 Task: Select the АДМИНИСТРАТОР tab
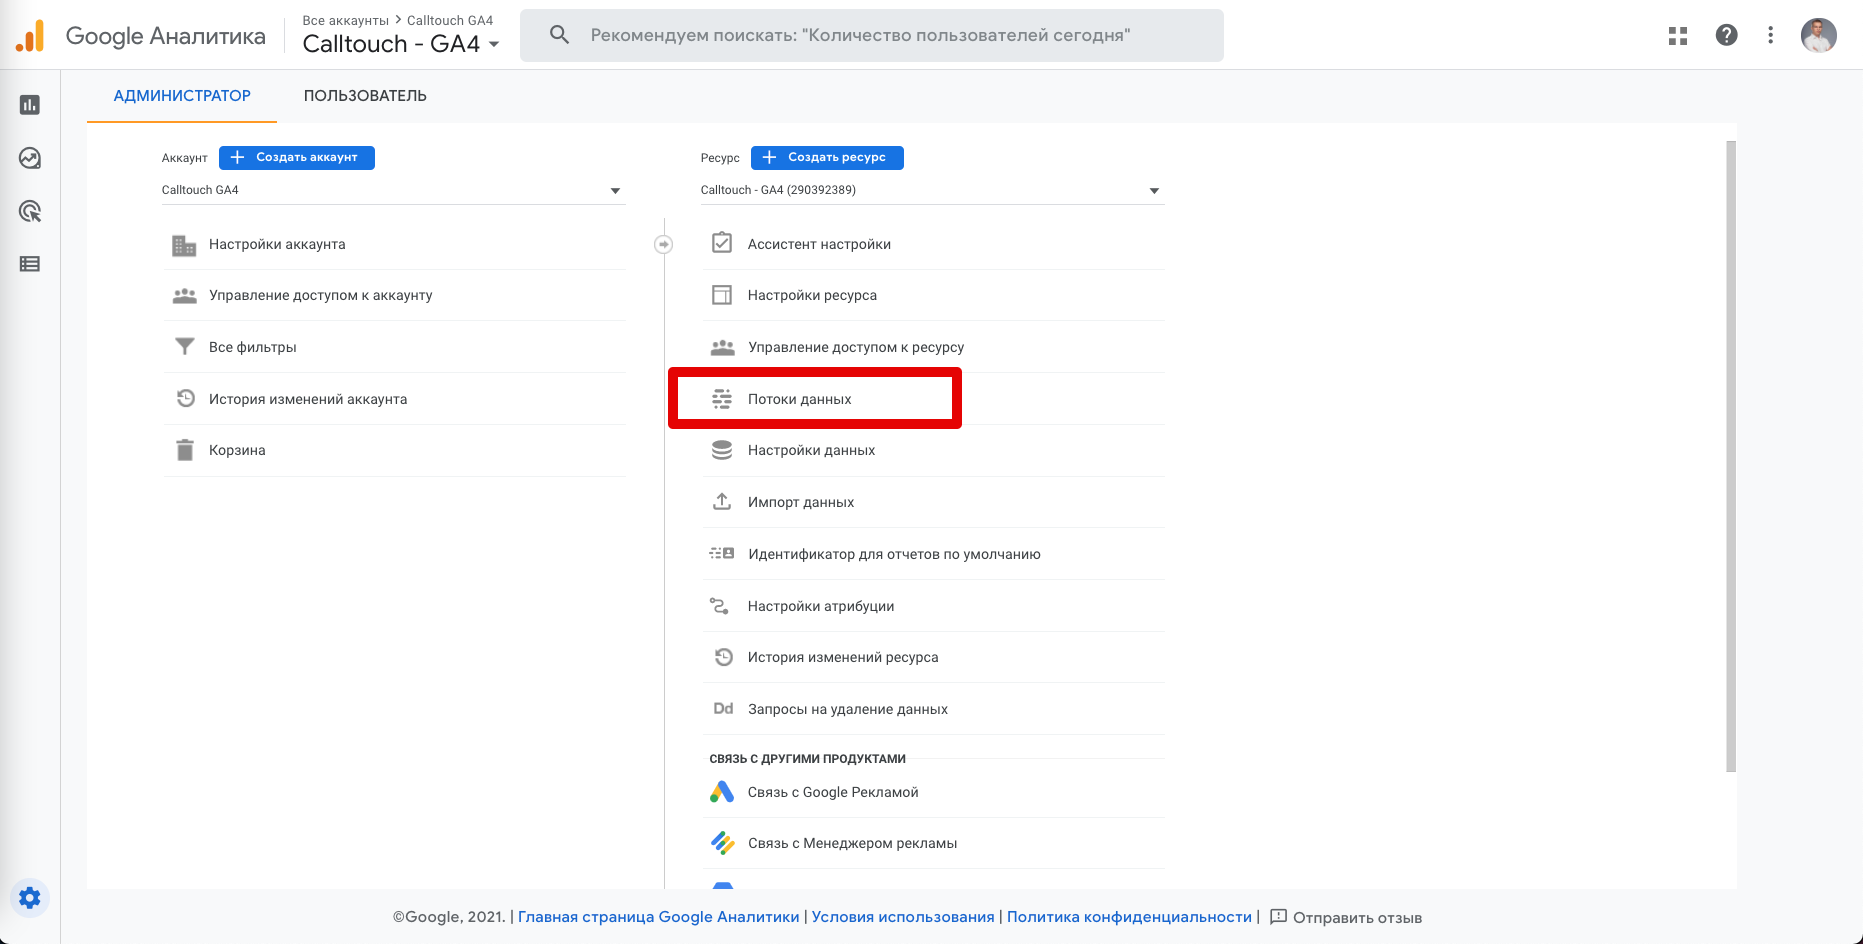182,95
